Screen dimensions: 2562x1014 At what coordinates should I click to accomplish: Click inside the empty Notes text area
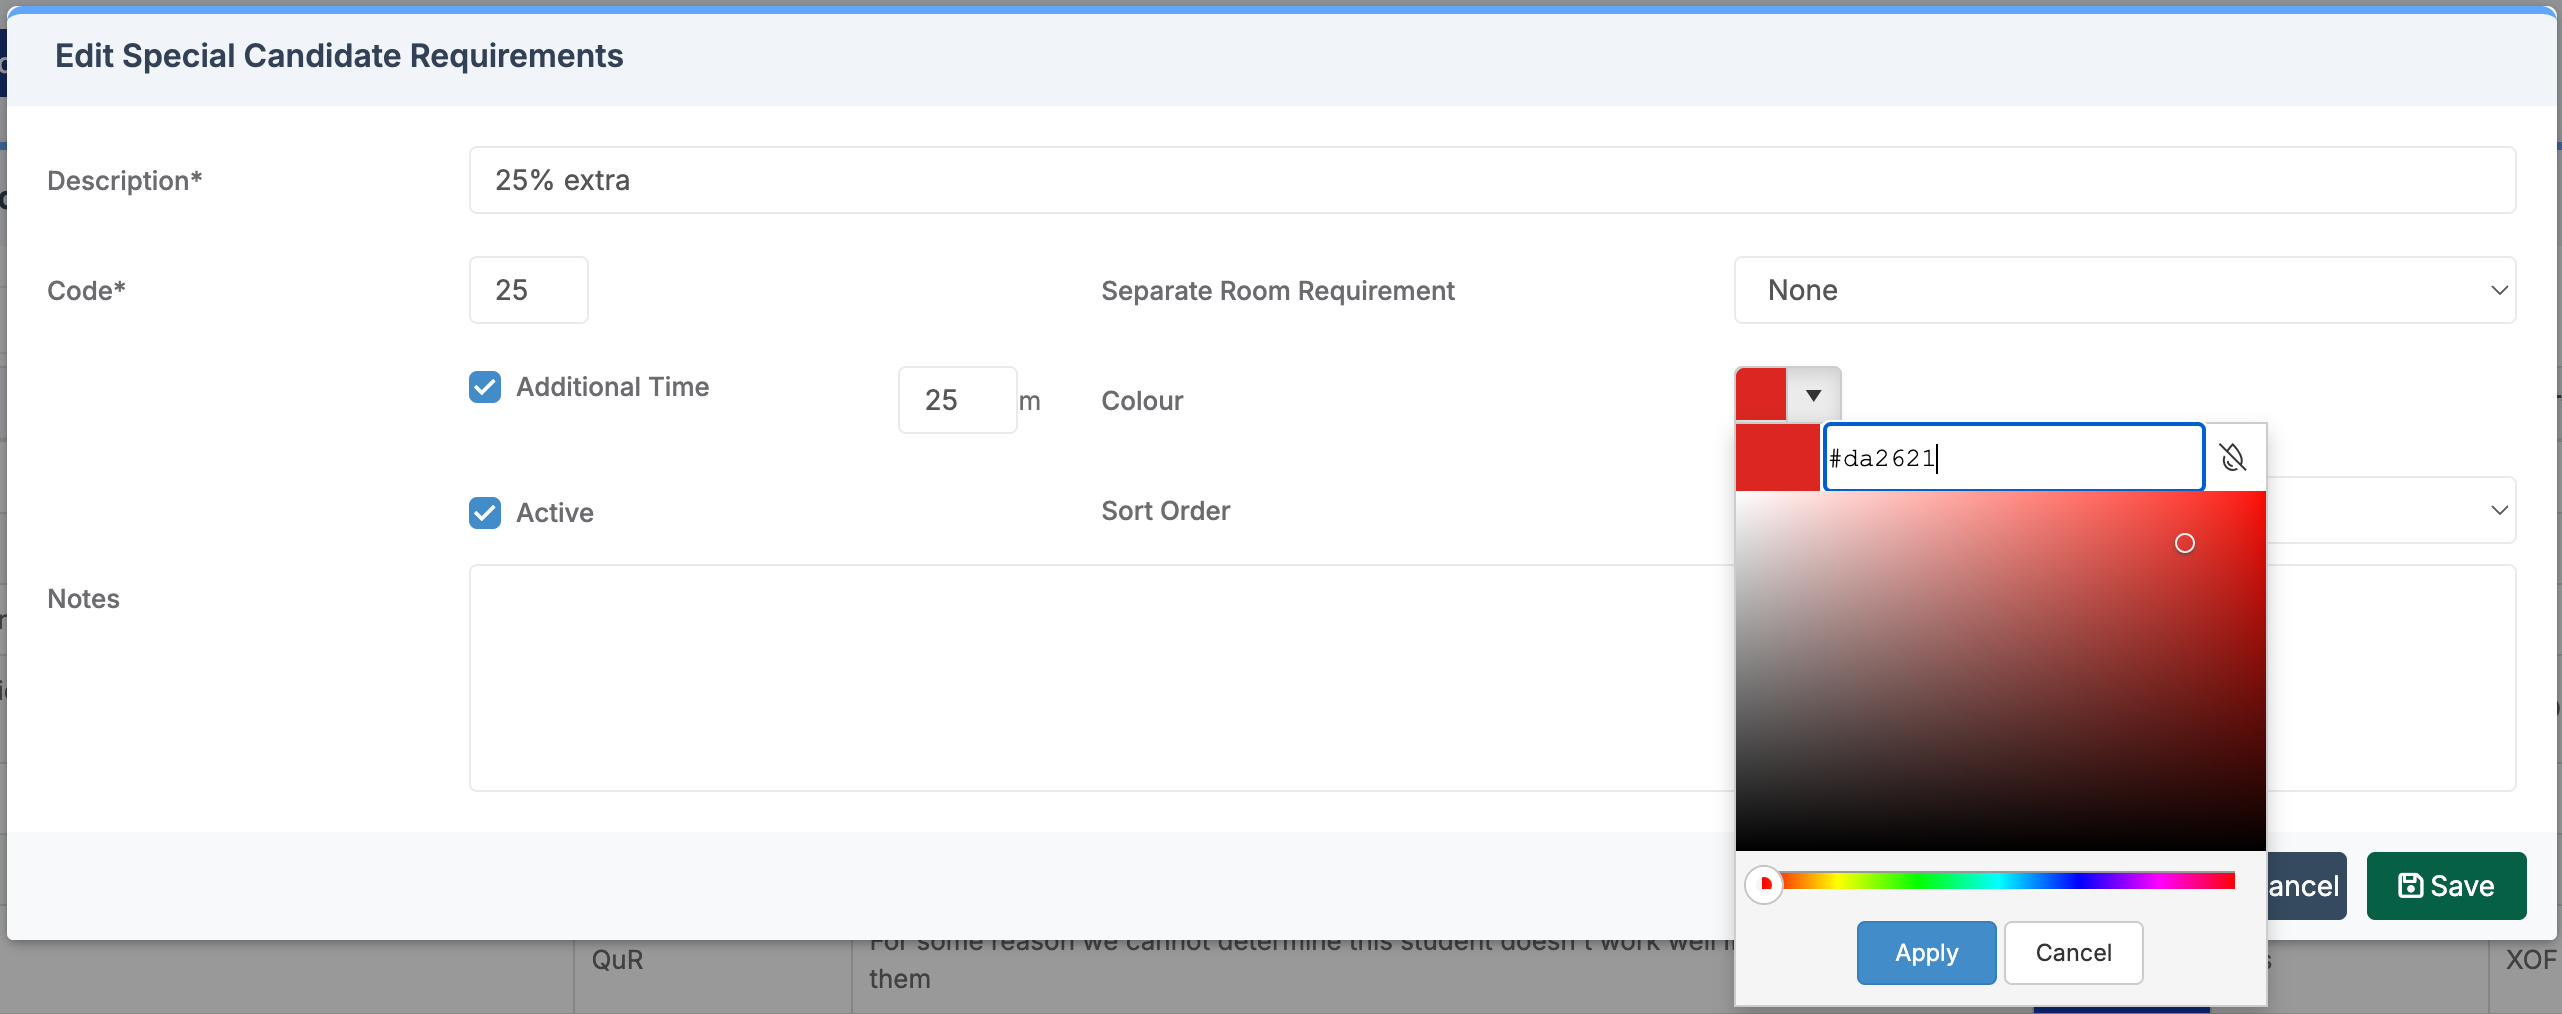tap(1100, 678)
